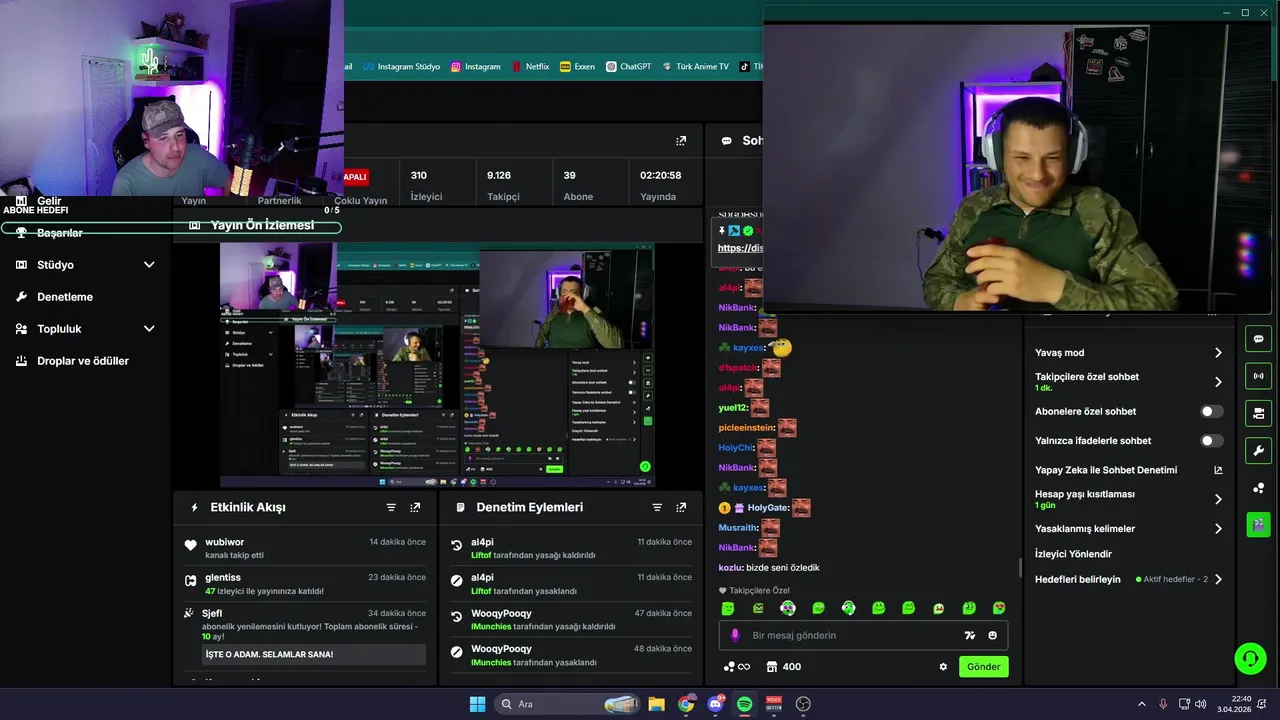
Task: Open Yavaş mod settings
Action: coord(1128,353)
